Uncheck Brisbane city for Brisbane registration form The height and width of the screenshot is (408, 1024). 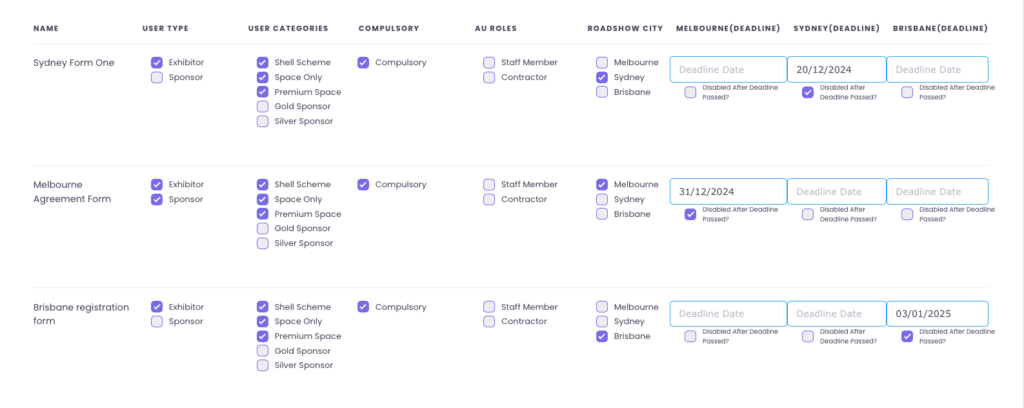602,336
